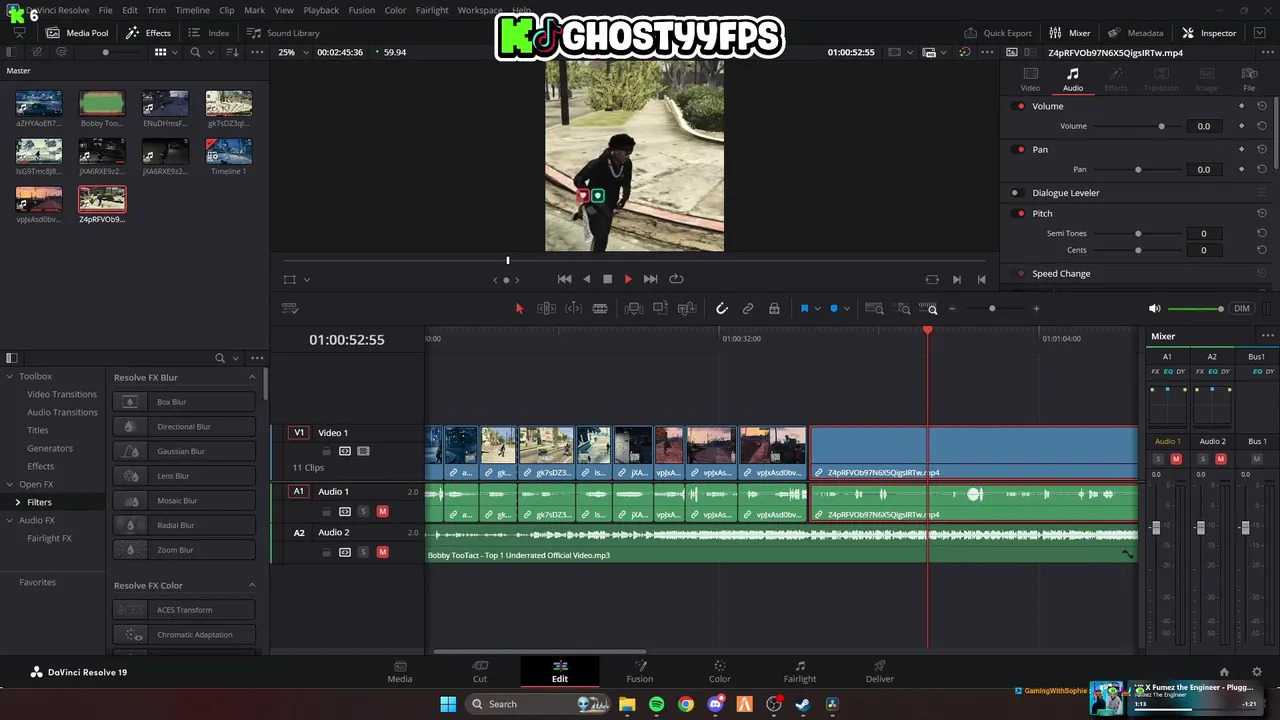The image size is (1280, 720).
Task: Open the Playback menu
Action: (x=321, y=10)
